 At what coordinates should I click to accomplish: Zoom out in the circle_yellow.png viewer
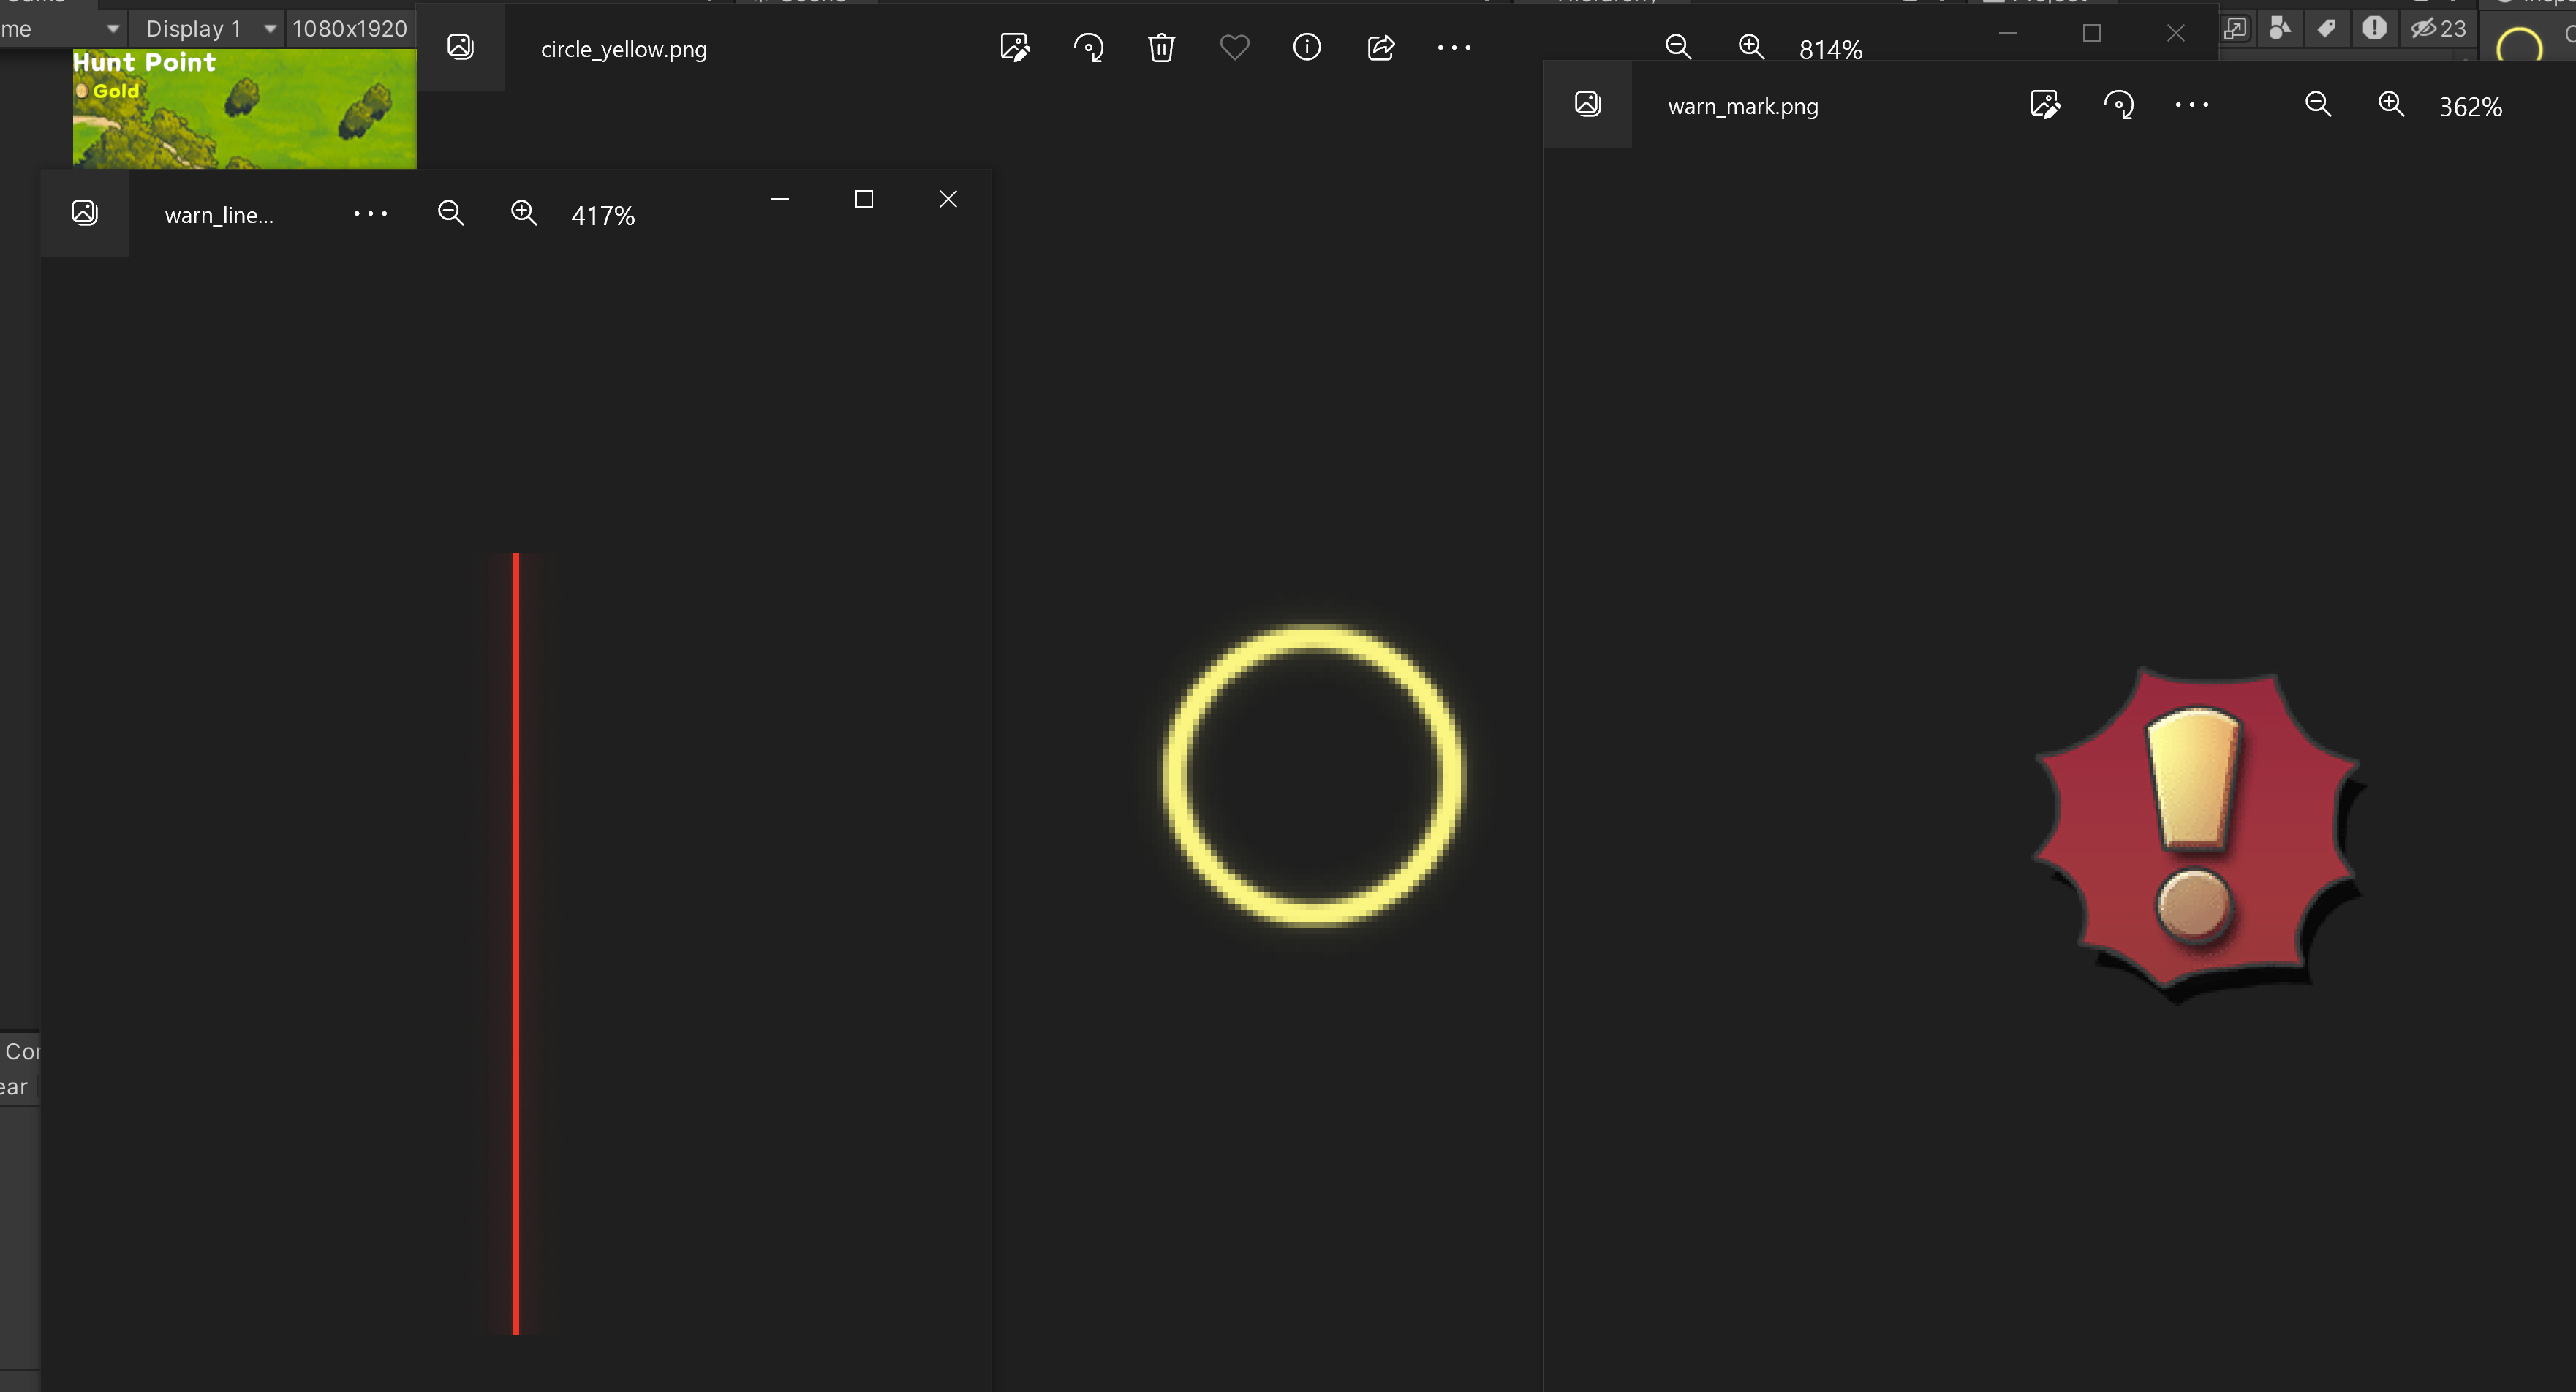pyautogui.click(x=1678, y=47)
